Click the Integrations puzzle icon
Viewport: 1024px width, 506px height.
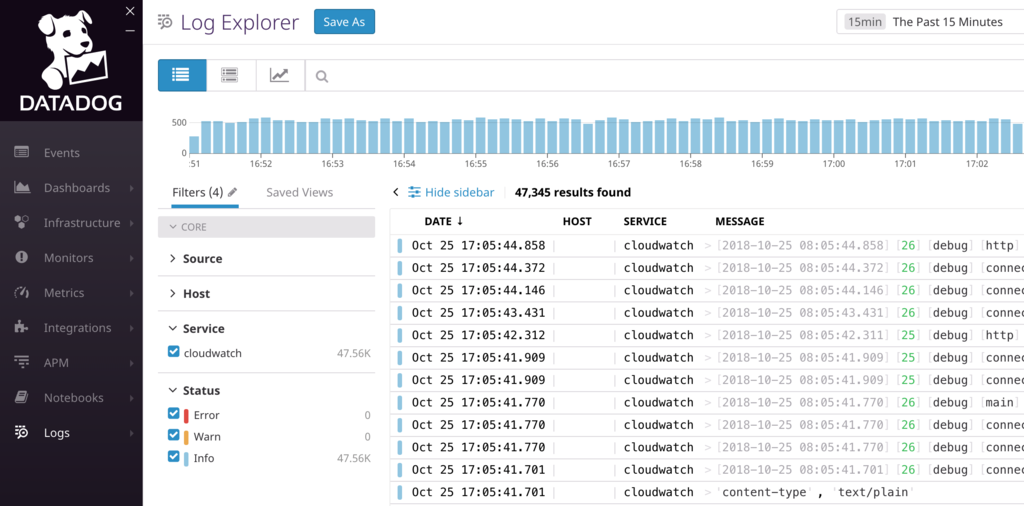coord(22,327)
